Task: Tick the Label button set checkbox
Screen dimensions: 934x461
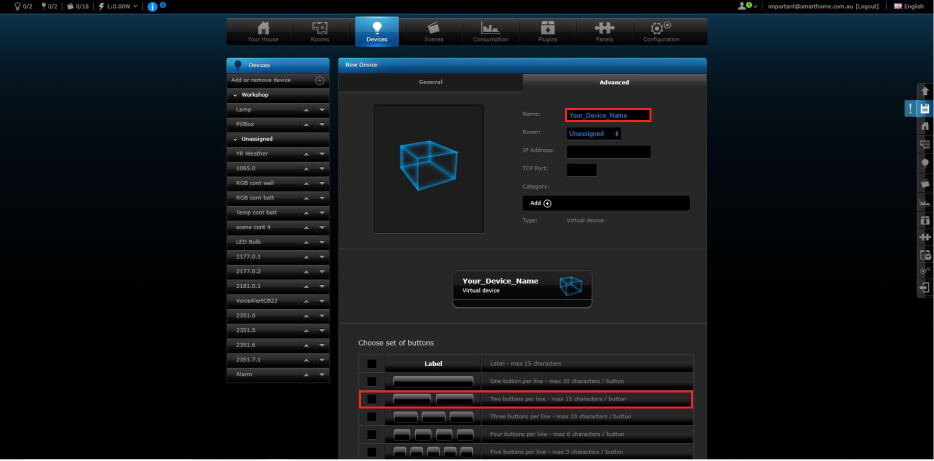Action: tap(372, 363)
